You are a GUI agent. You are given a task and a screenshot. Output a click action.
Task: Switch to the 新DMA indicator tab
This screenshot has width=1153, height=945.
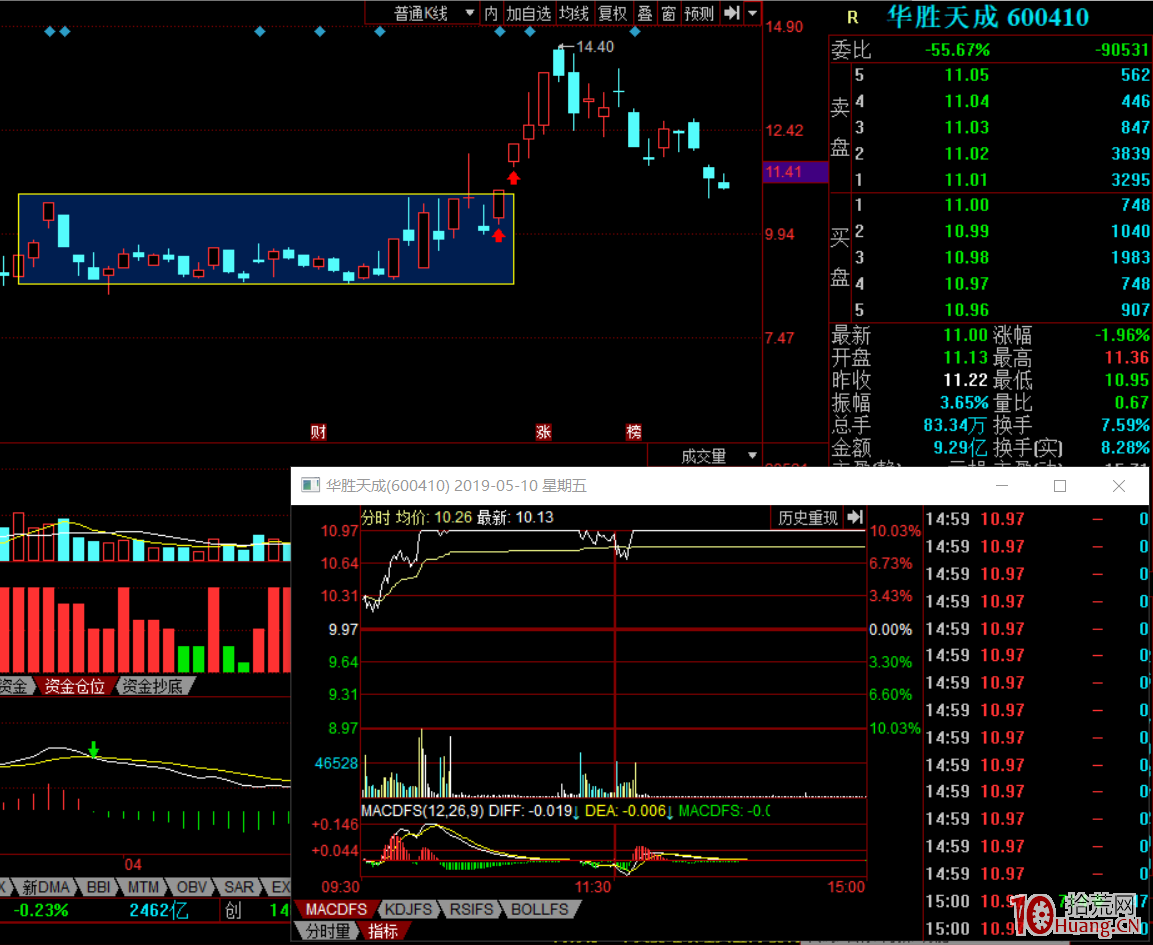pos(46,887)
